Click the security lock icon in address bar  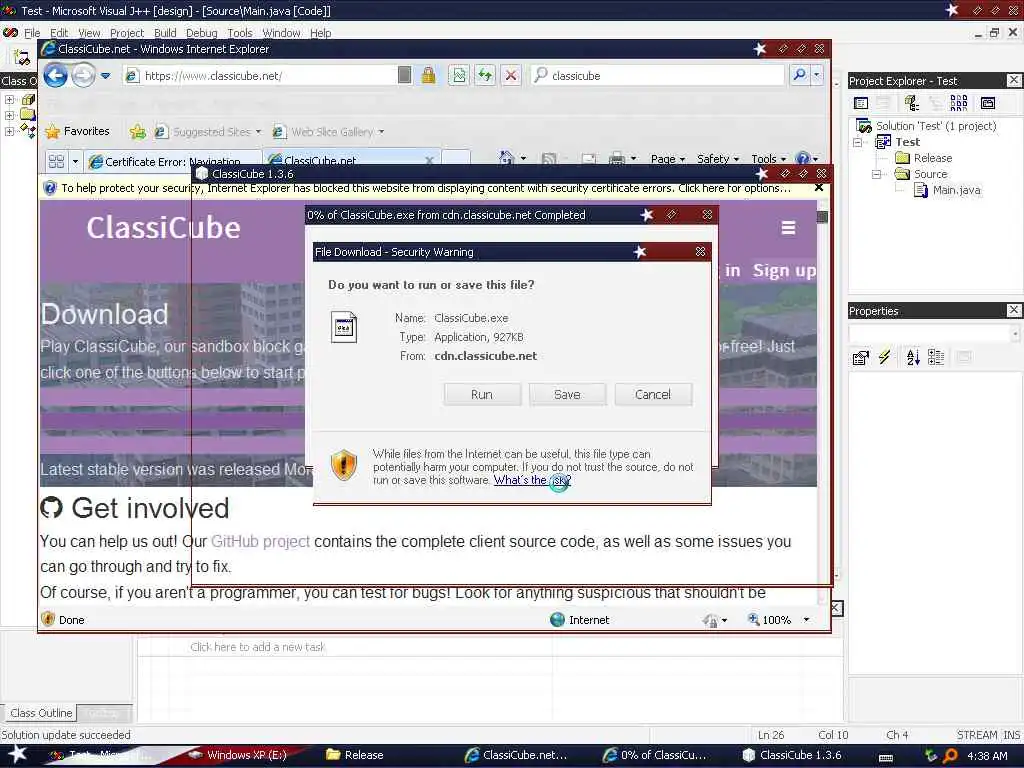tap(428, 76)
